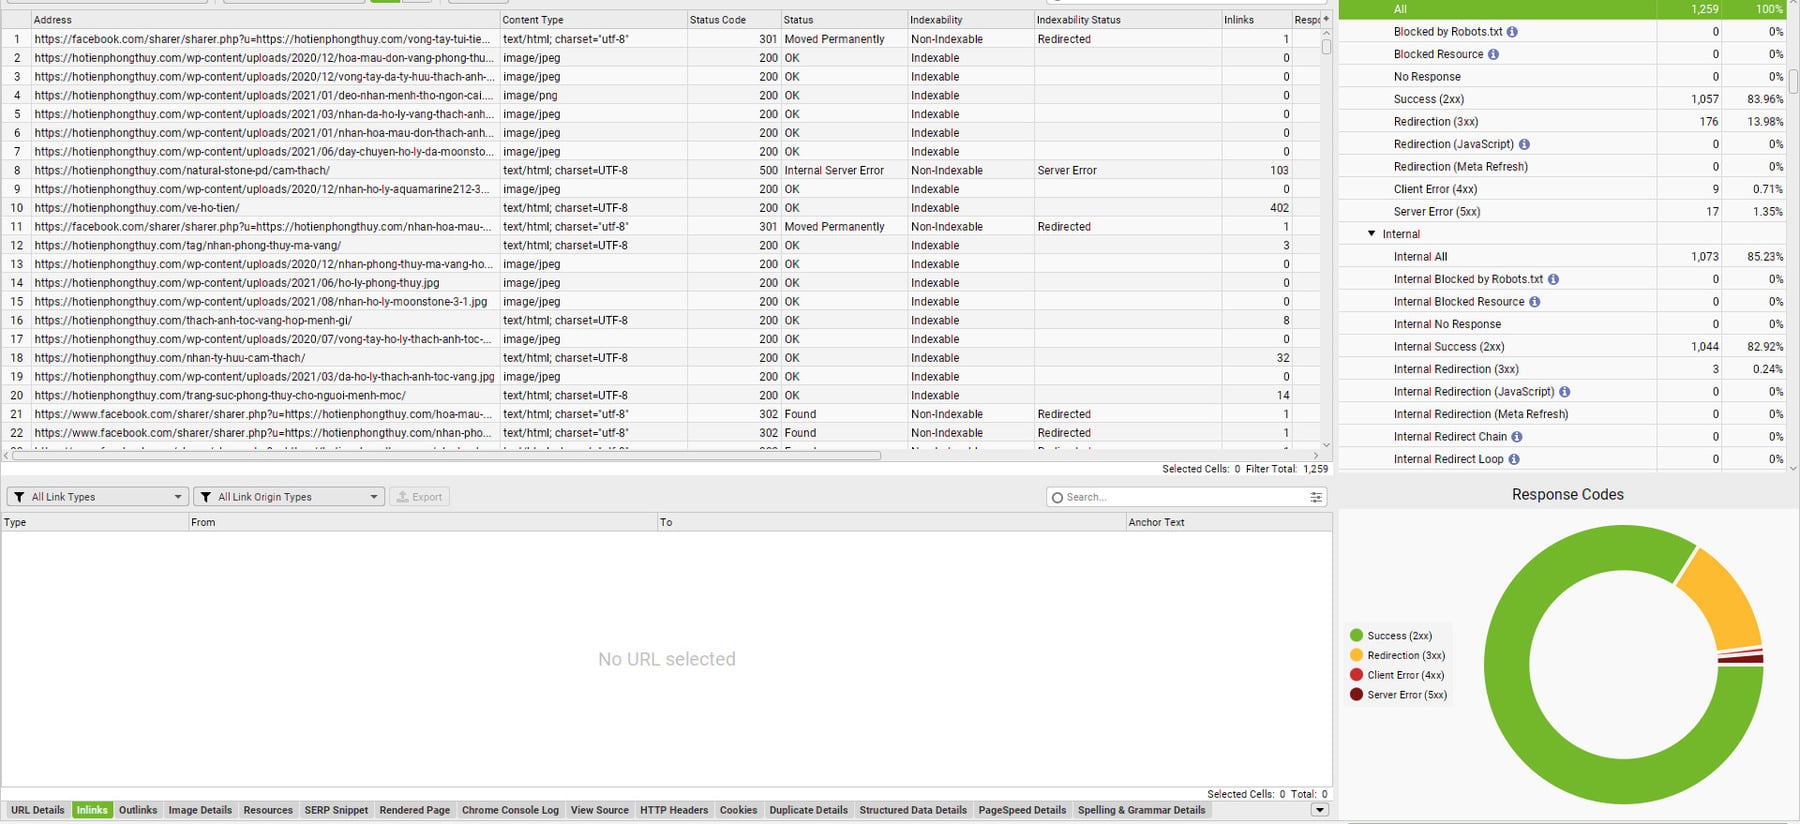The image size is (1800, 824).
Task: Switch to the Outlinks tab
Action: point(138,810)
